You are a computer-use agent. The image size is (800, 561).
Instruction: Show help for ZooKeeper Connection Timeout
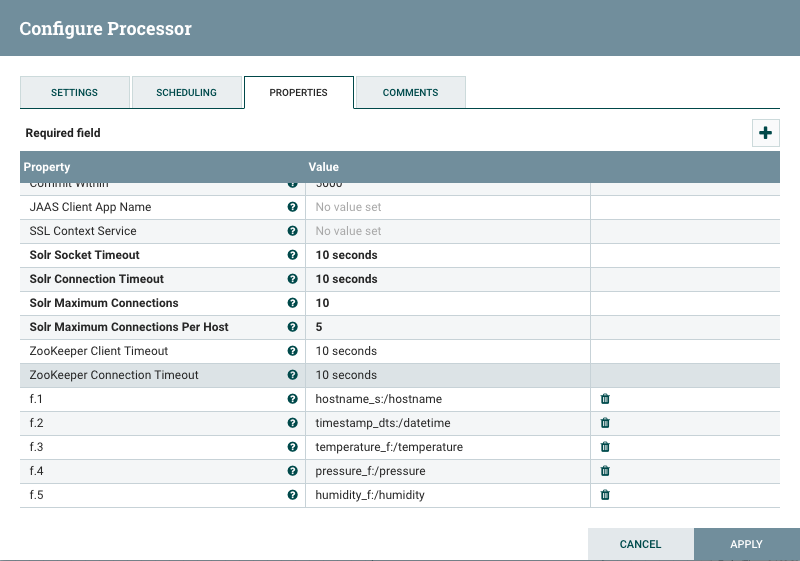[x=292, y=374]
